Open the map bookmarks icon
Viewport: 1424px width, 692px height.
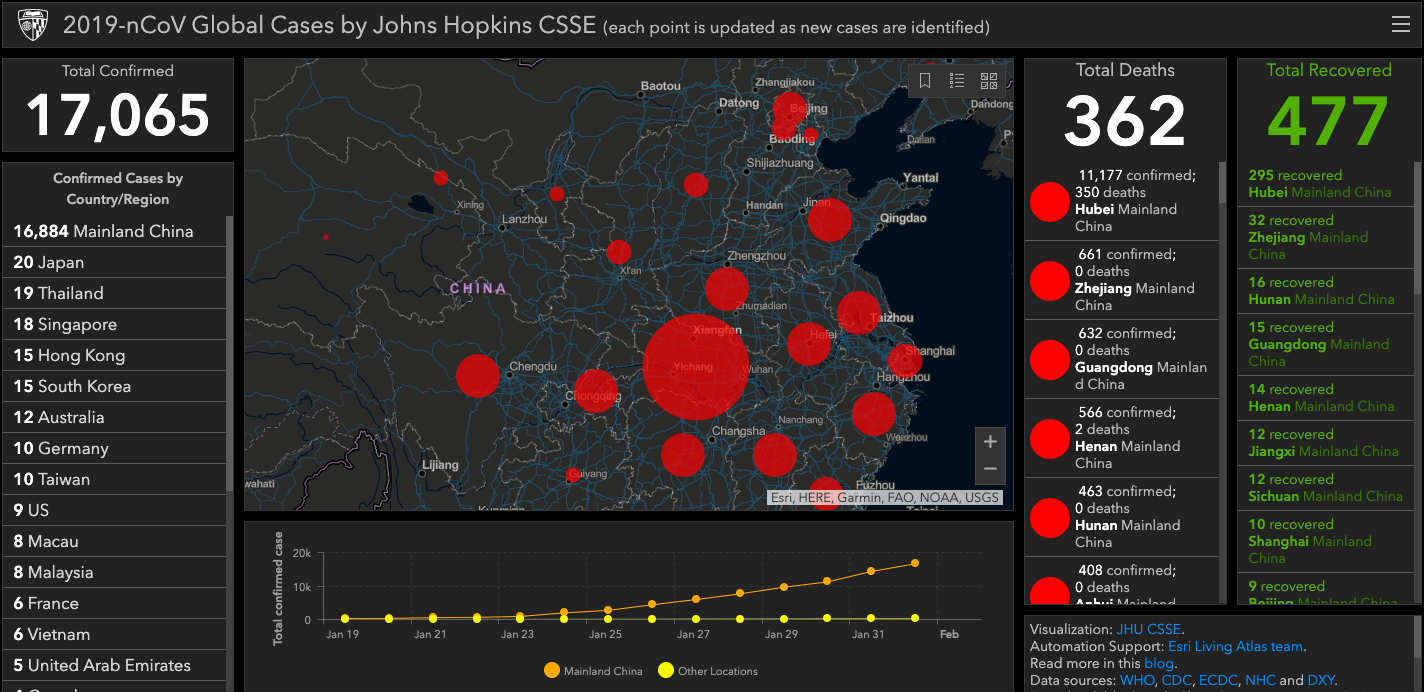pos(925,81)
